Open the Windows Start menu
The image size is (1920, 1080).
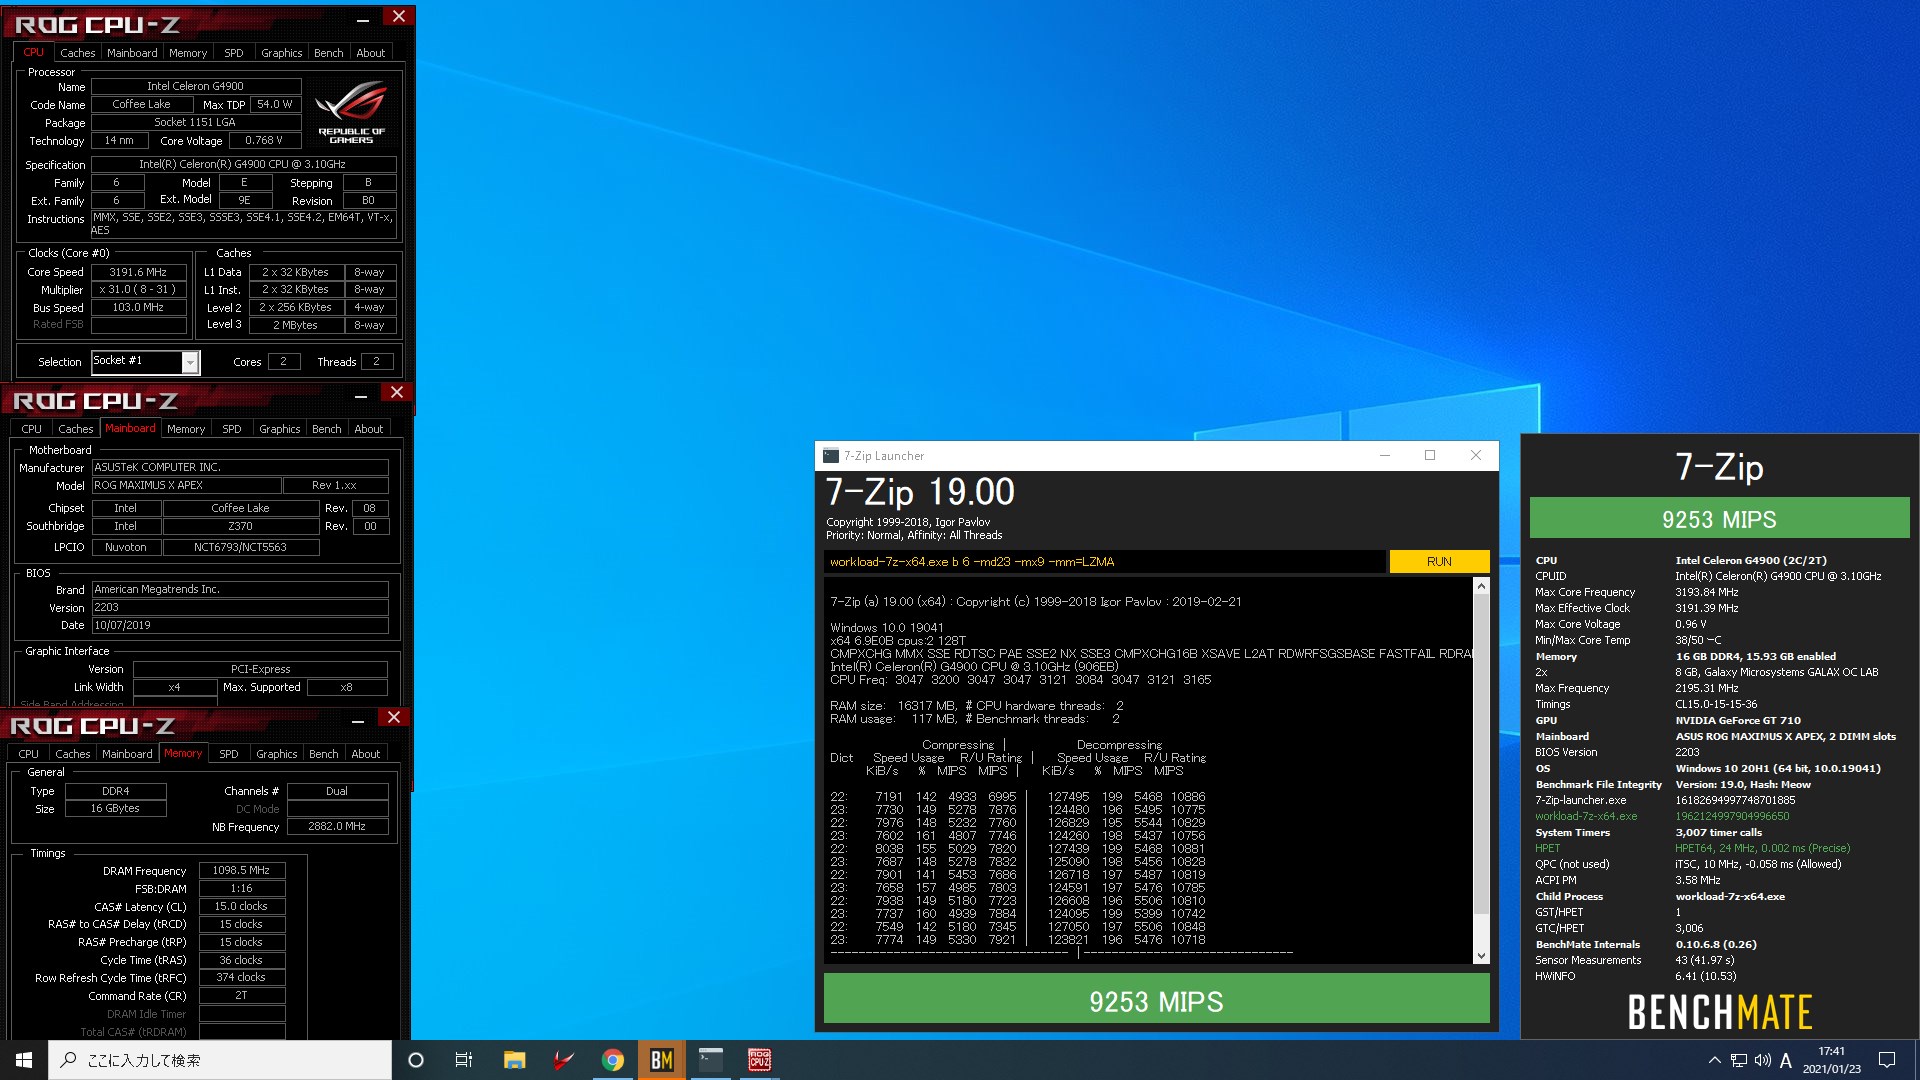24,1060
